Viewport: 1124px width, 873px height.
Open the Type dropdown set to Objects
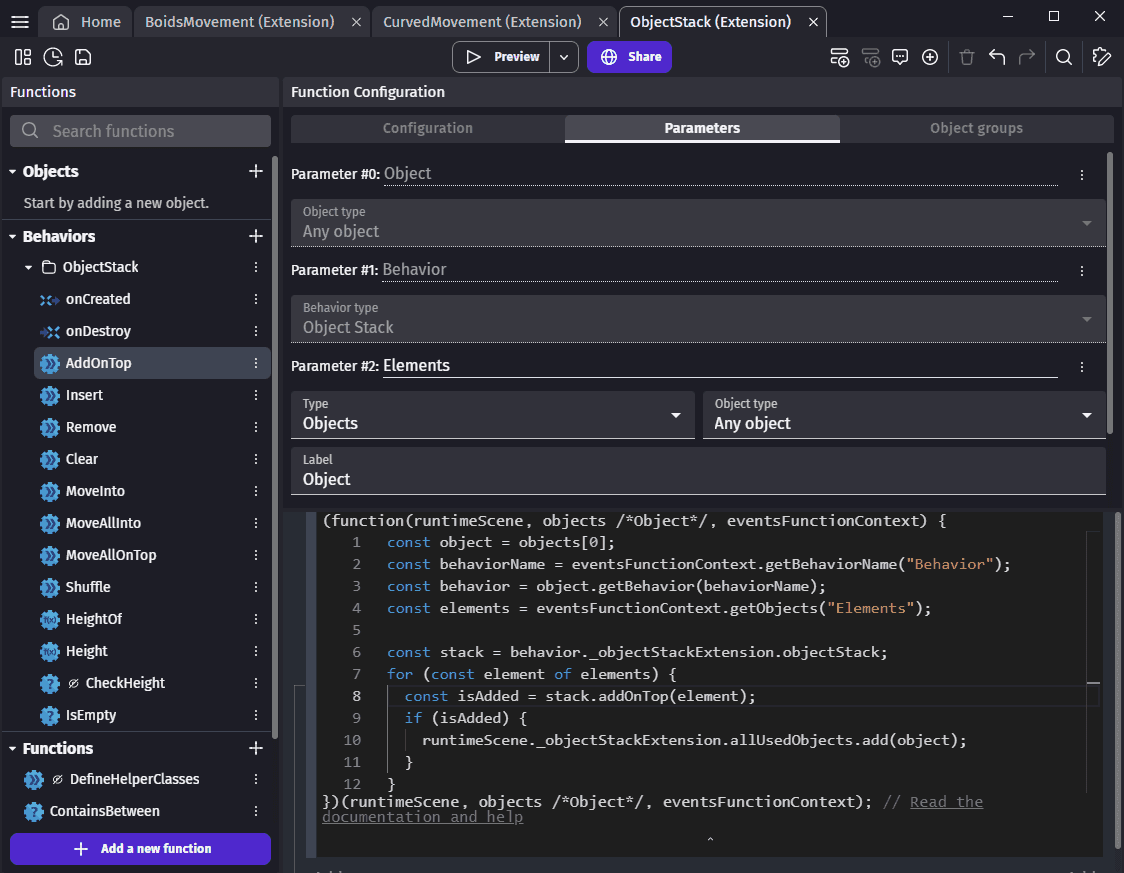coord(493,415)
